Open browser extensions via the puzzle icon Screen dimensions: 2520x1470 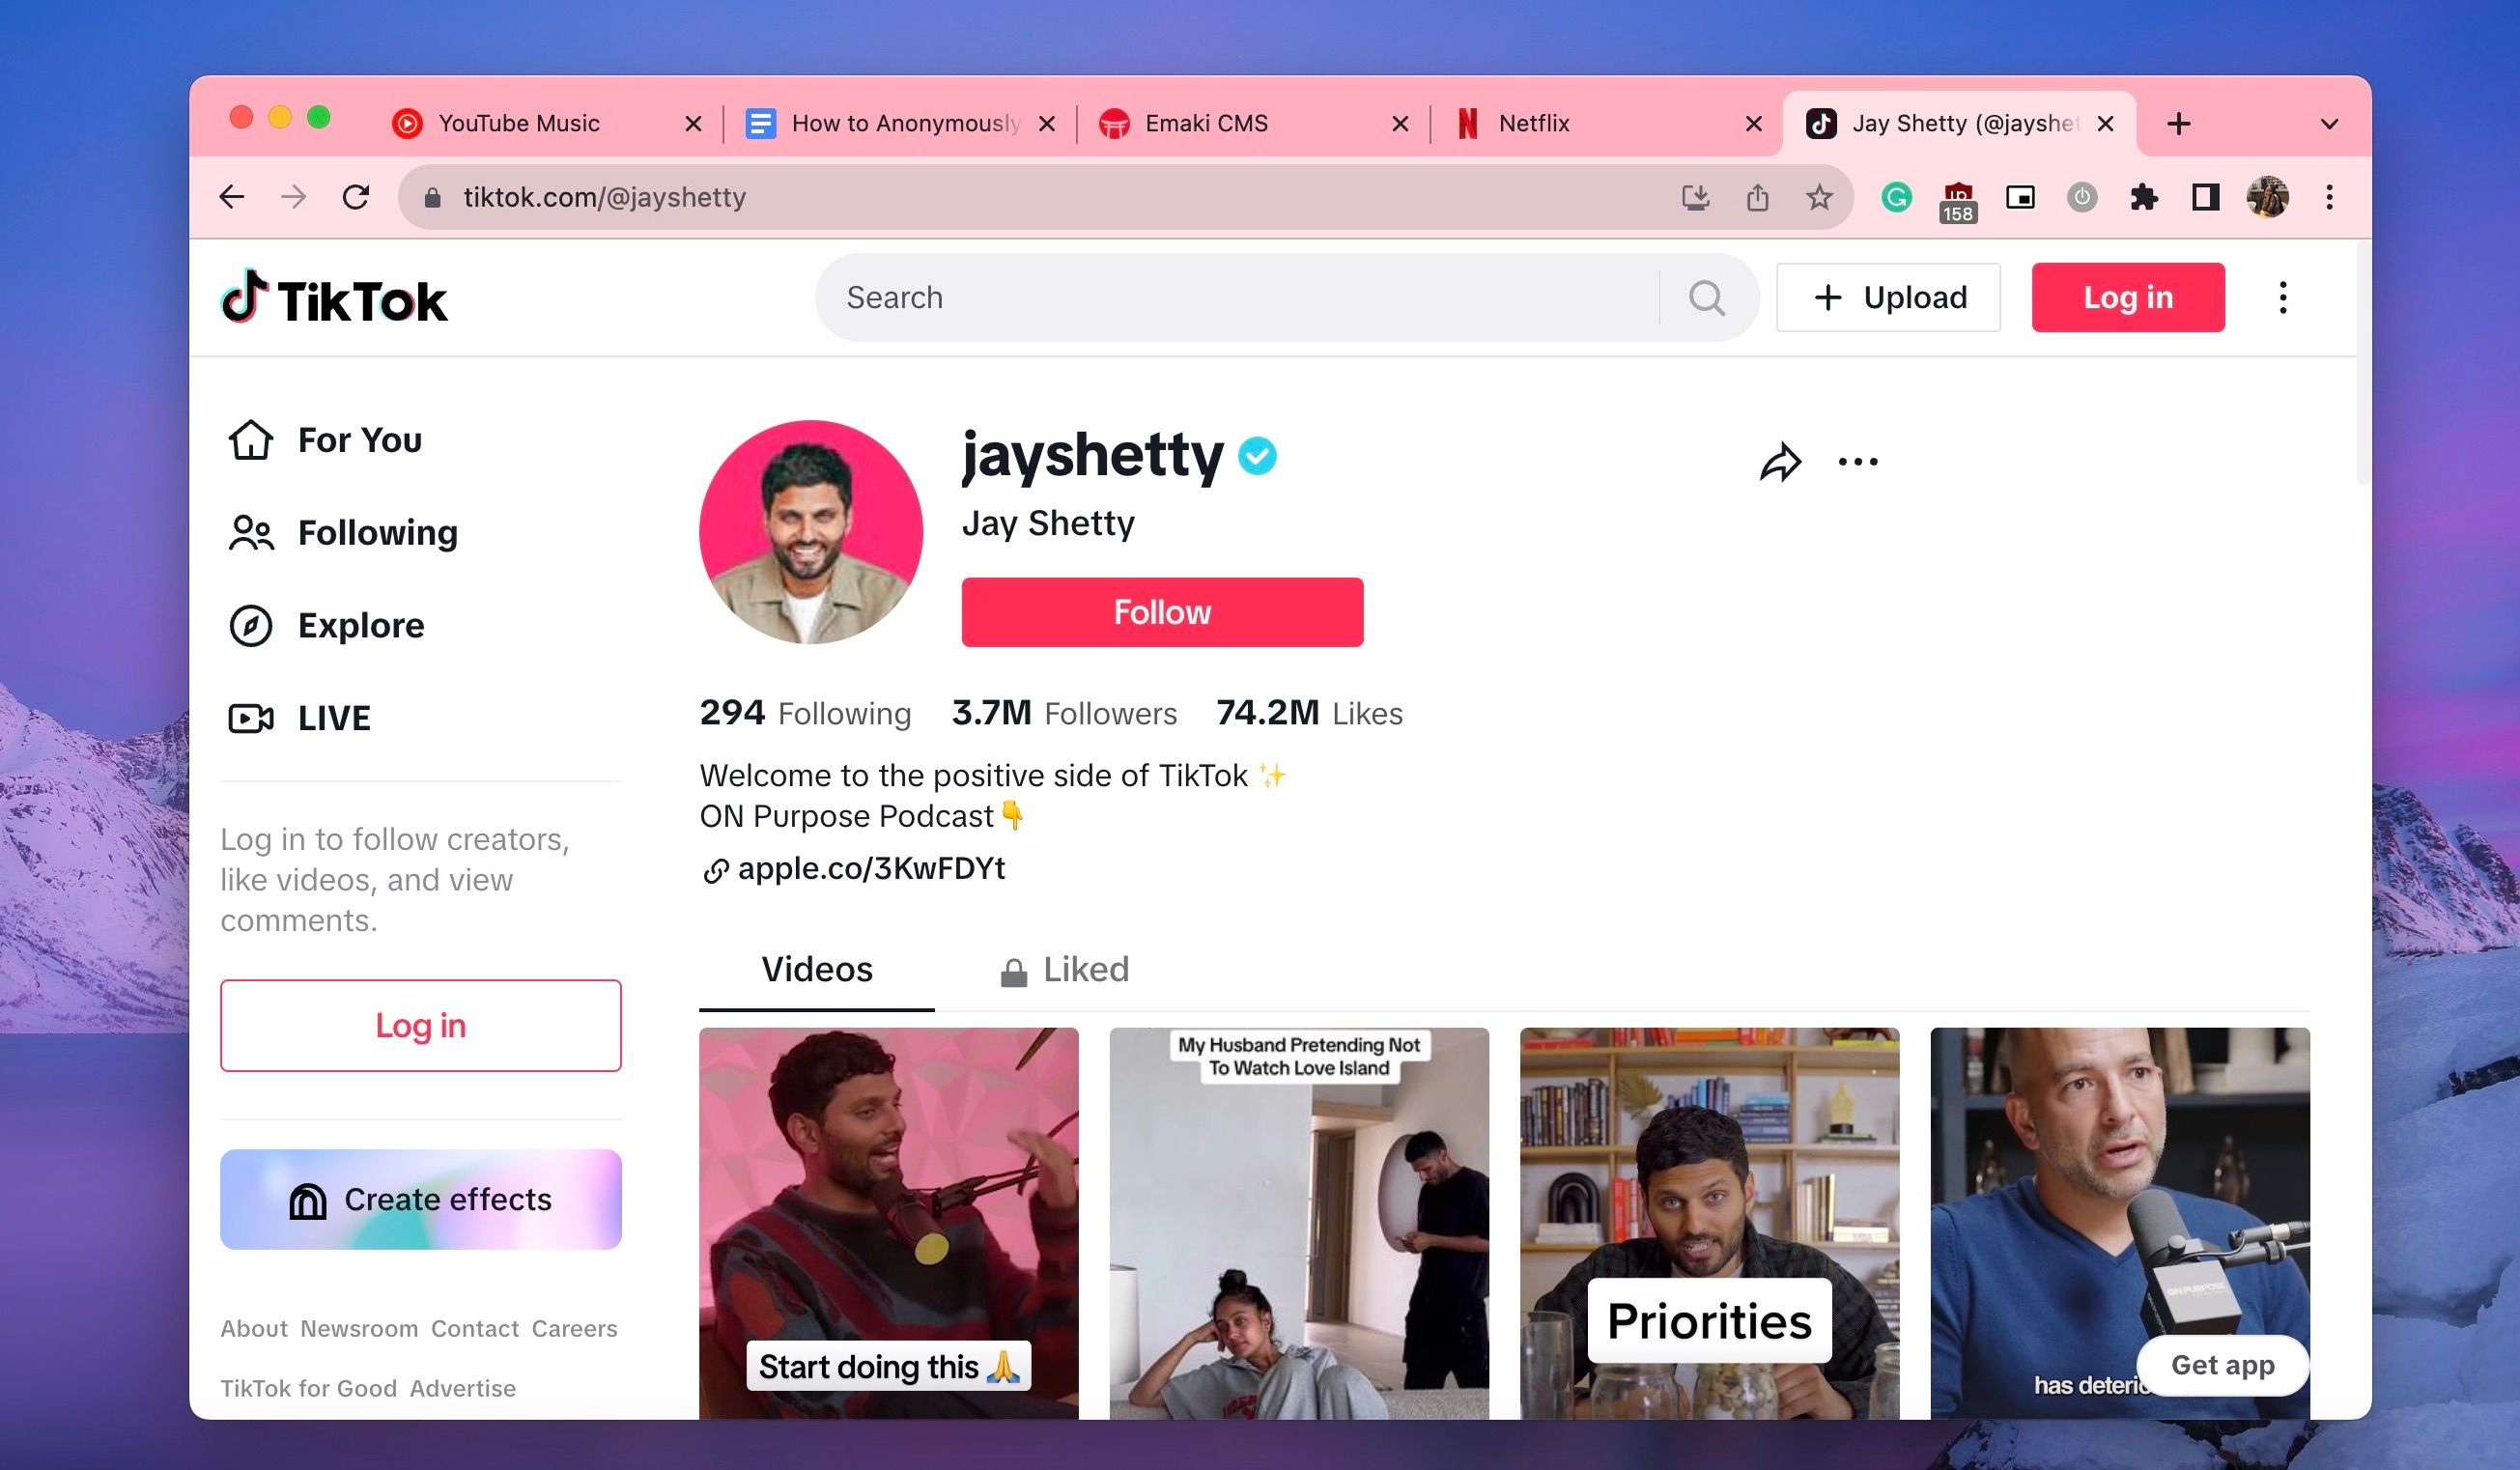[2144, 197]
